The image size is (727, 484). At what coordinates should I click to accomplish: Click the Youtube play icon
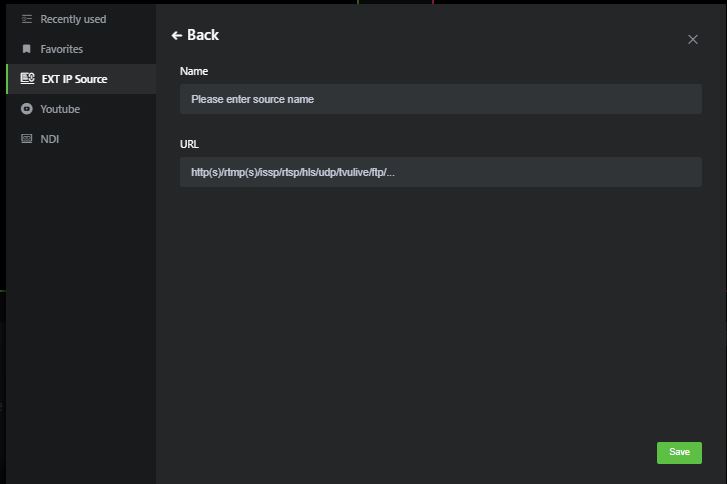click(x=27, y=108)
